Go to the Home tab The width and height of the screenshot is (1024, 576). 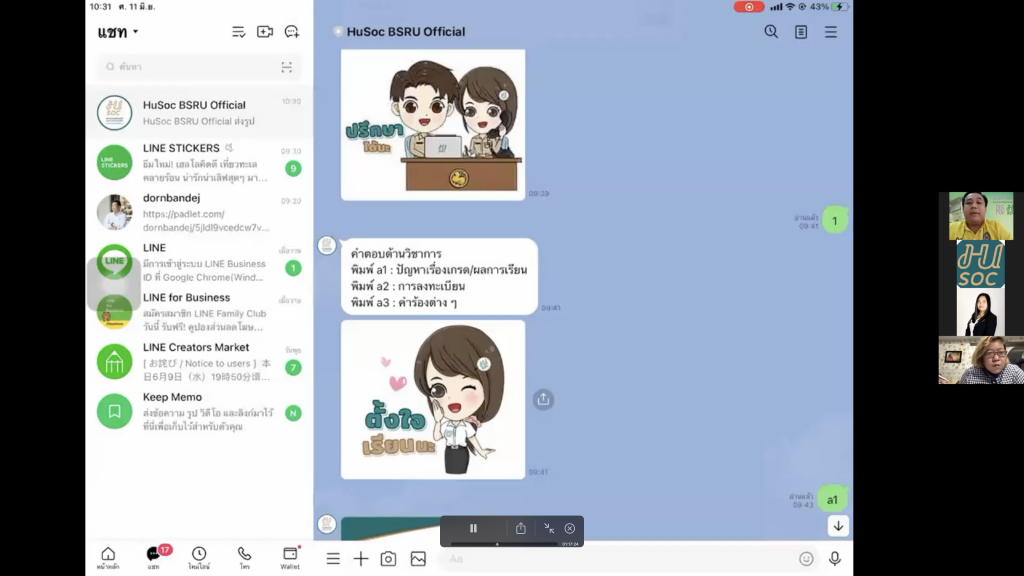point(108,558)
